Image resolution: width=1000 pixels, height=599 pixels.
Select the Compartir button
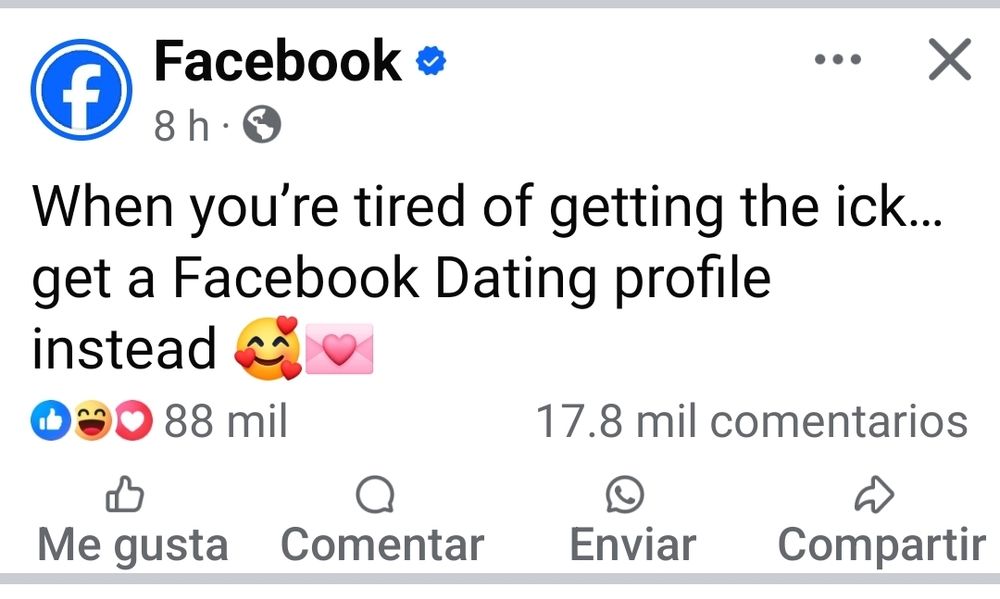(x=882, y=521)
